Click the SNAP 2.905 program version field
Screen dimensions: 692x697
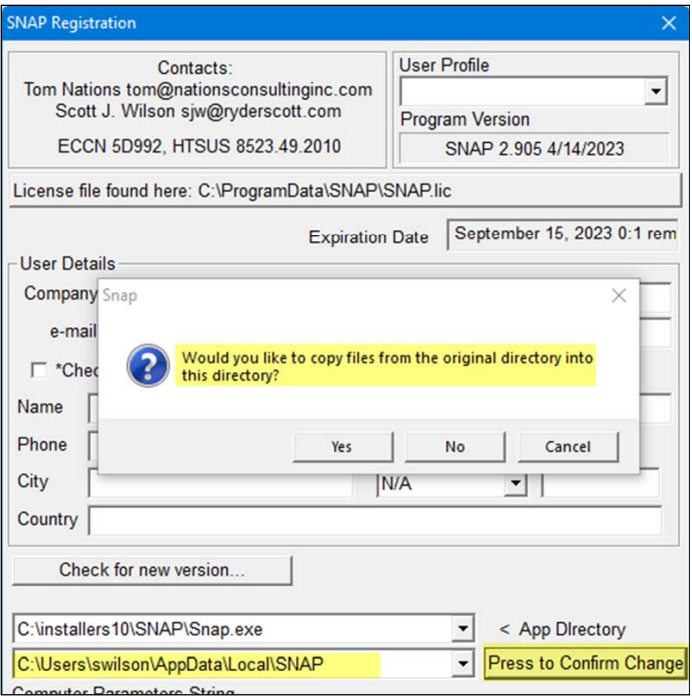pyautogui.click(x=534, y=148)
